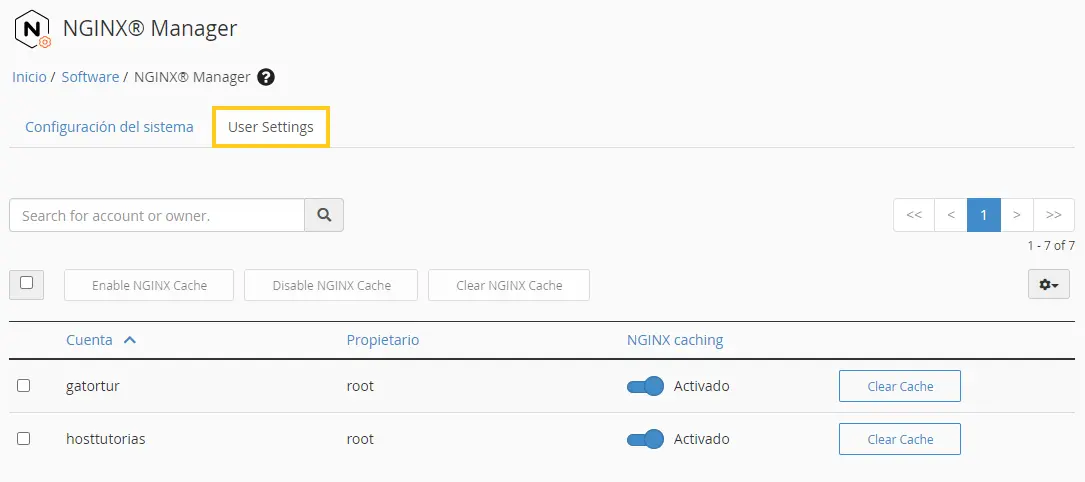The image size is (1085, 482).
Task: Check the gatortur account checkbox
Action: click(x=24, y=386)
